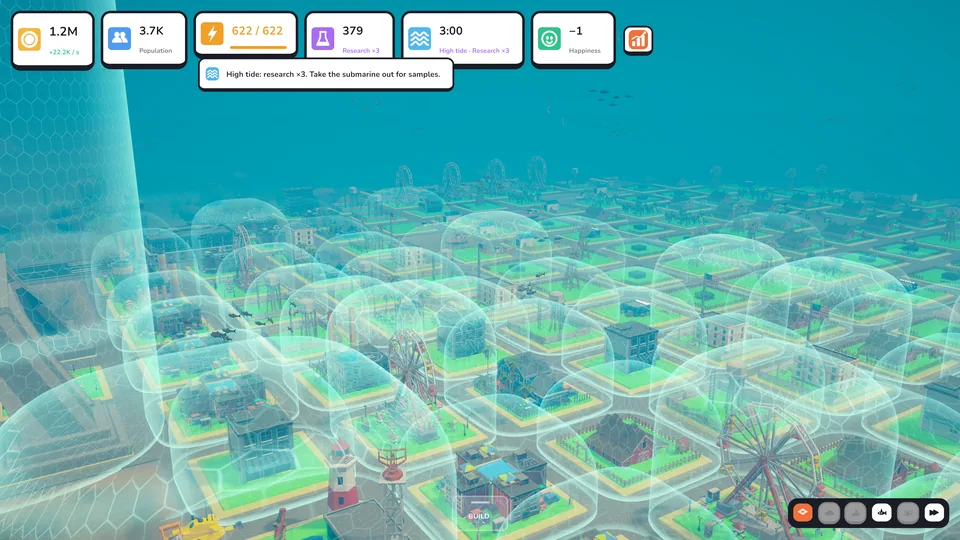
Task: Click the 3.7K population value
Action: pos(151,31)
